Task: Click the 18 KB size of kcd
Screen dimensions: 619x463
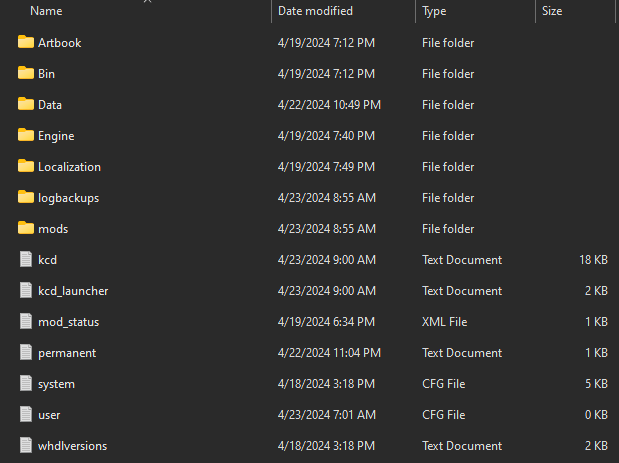Action: pos(593,260)
